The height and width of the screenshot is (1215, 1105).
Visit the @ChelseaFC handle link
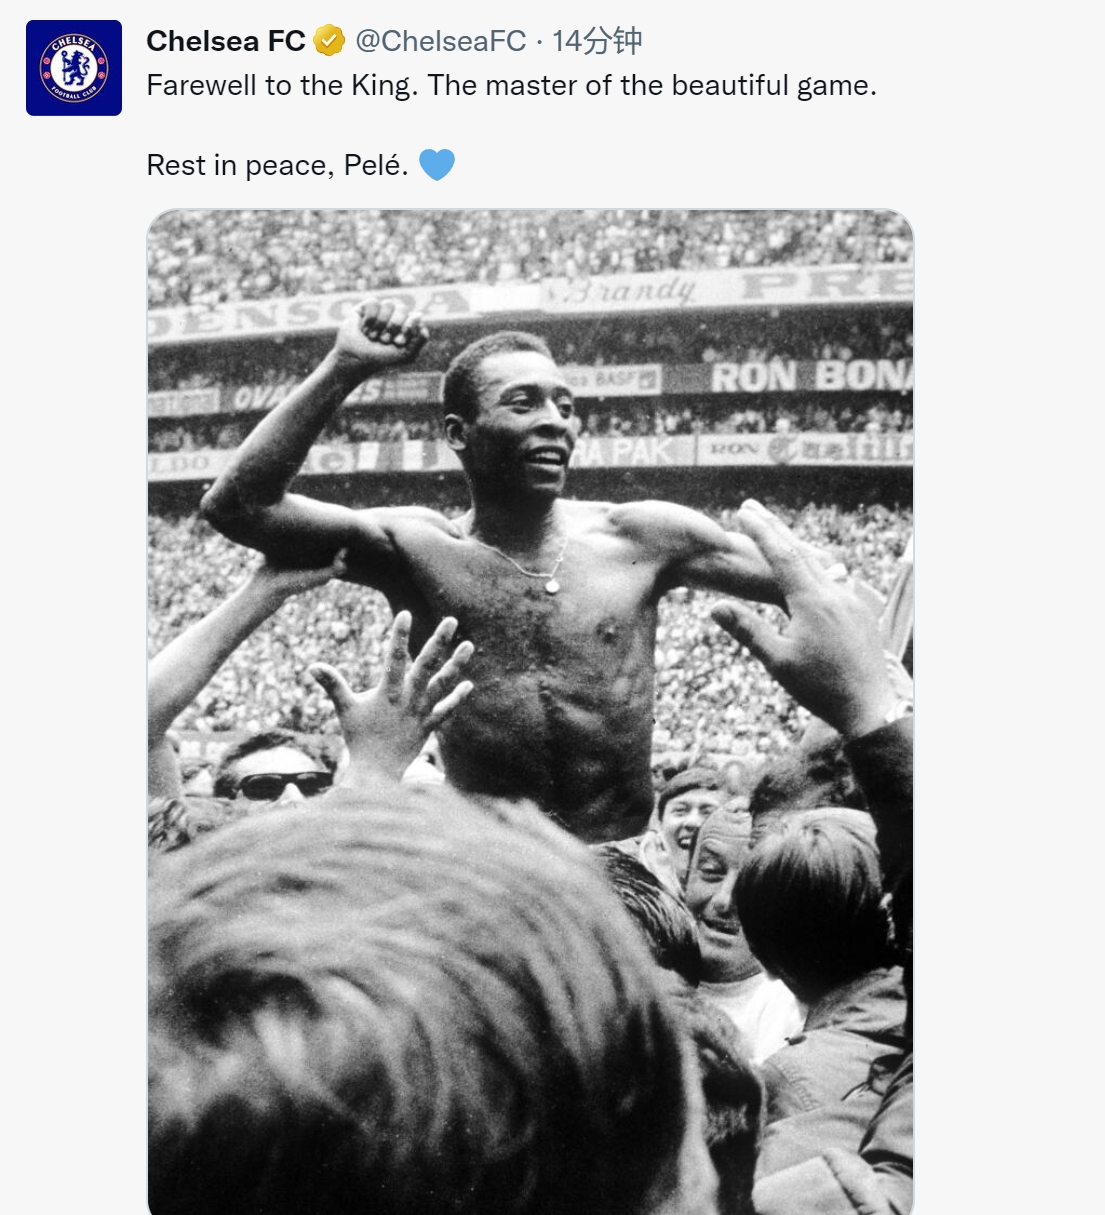tap(441, 41)
